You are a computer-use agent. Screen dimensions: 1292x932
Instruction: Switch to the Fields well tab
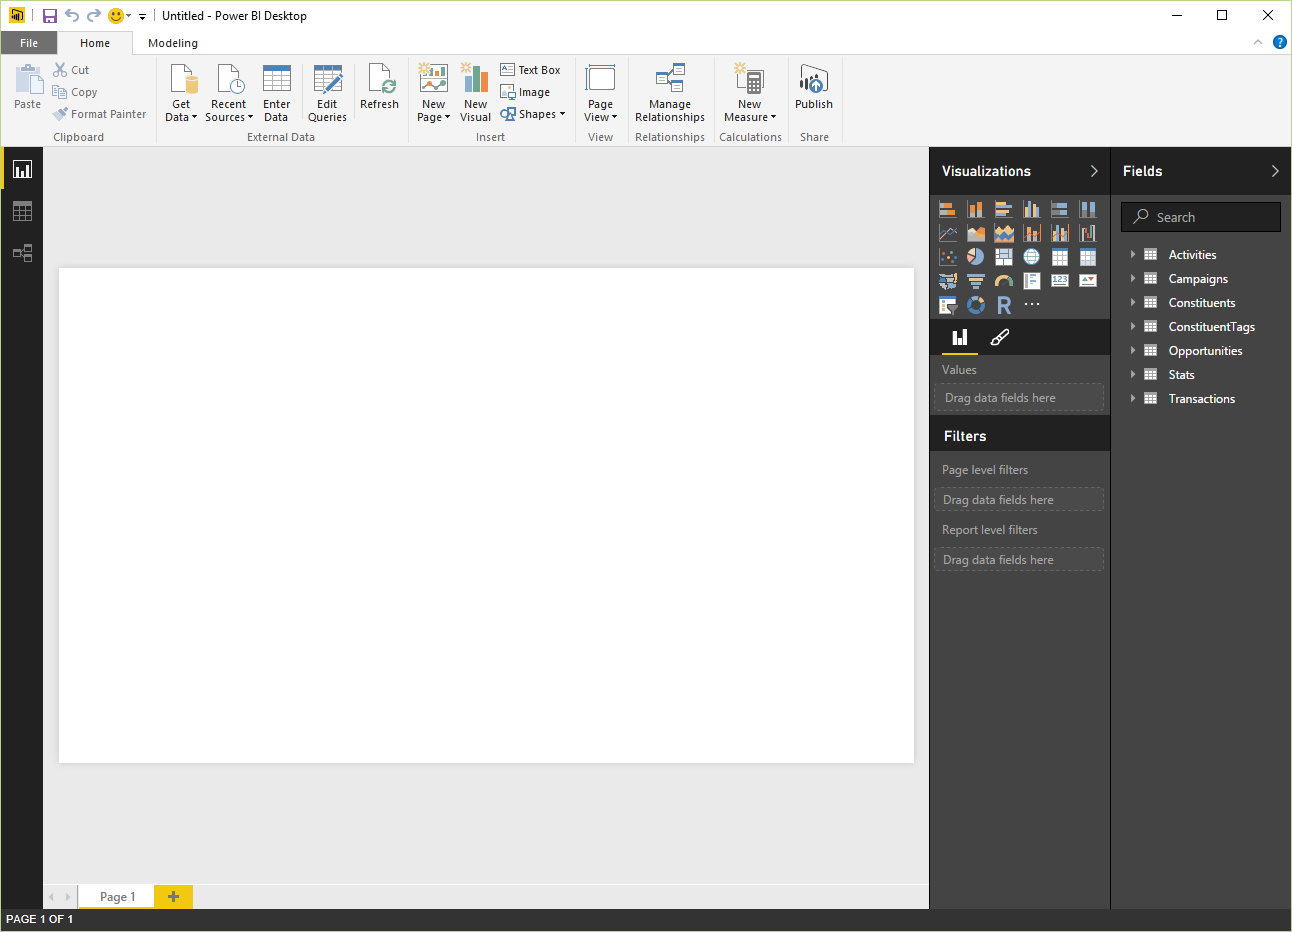[x=960, y=337]
